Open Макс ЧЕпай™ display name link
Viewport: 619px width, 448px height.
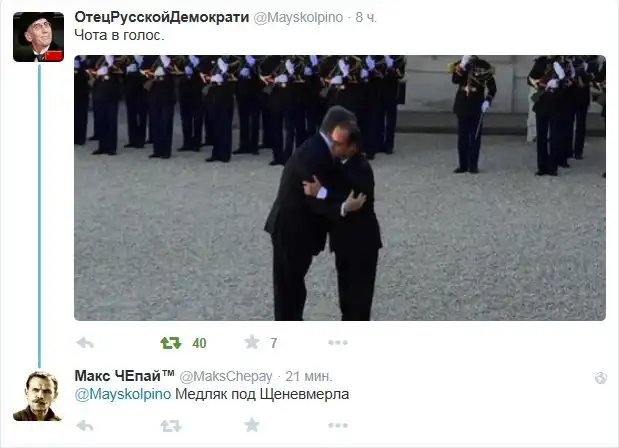[x=124, y=376]
